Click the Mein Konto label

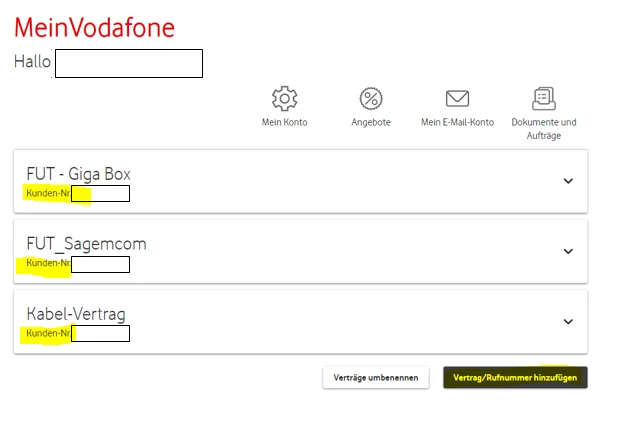(x=284, y=122)
